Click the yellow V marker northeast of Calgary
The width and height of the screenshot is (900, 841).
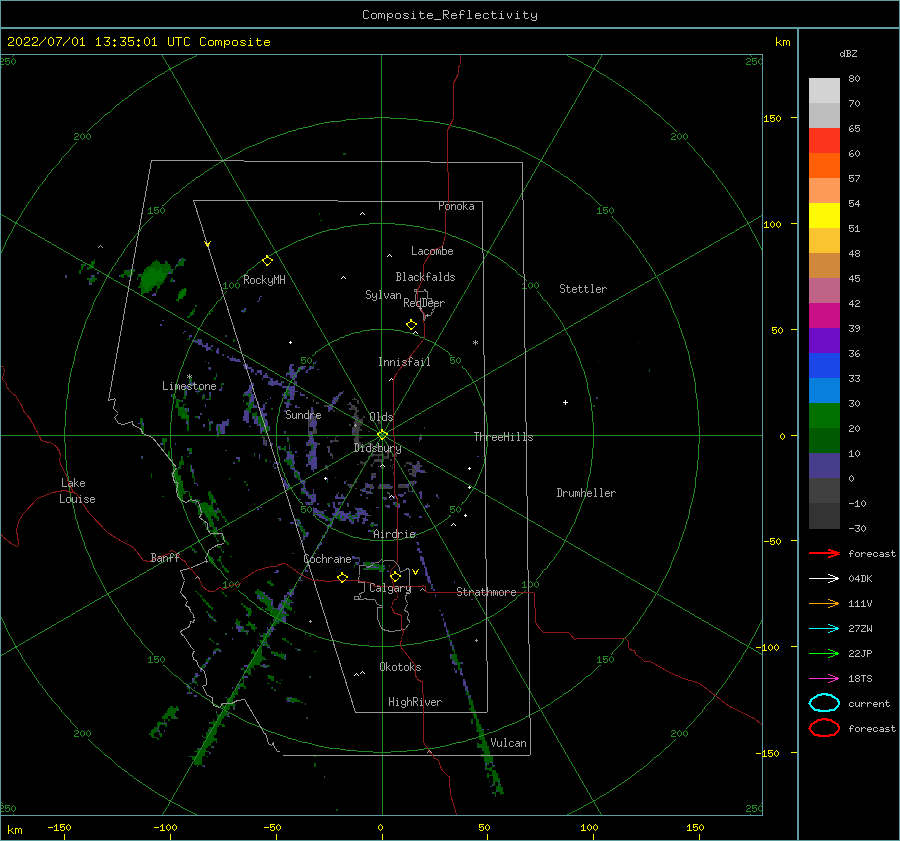click(x=415, y=572)
